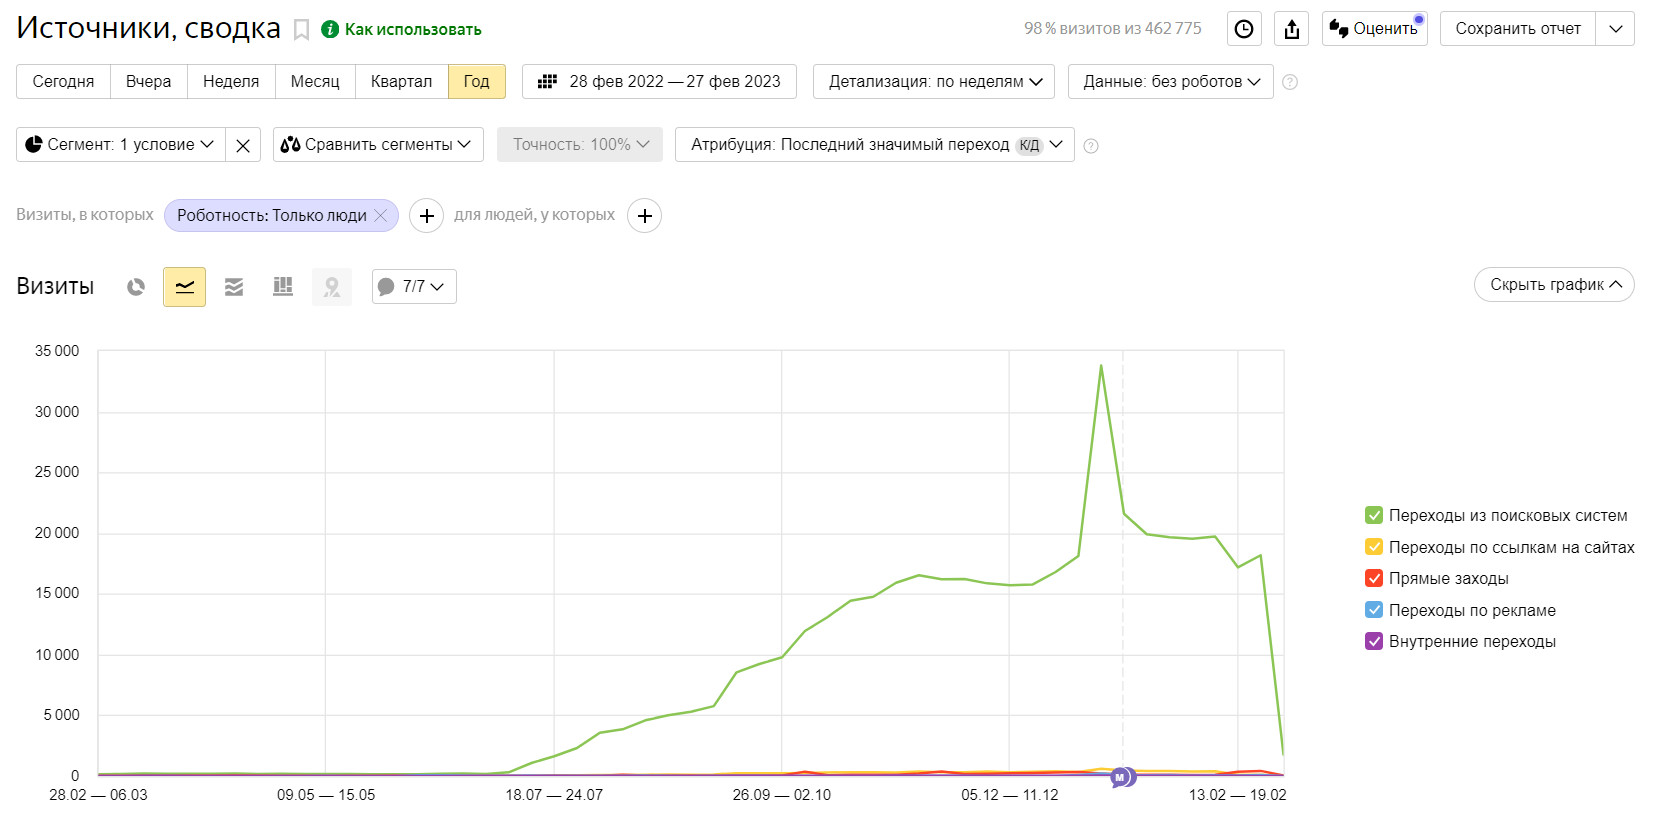Select the Месяц period tab

pyautogui.click(x=315, y=82)
